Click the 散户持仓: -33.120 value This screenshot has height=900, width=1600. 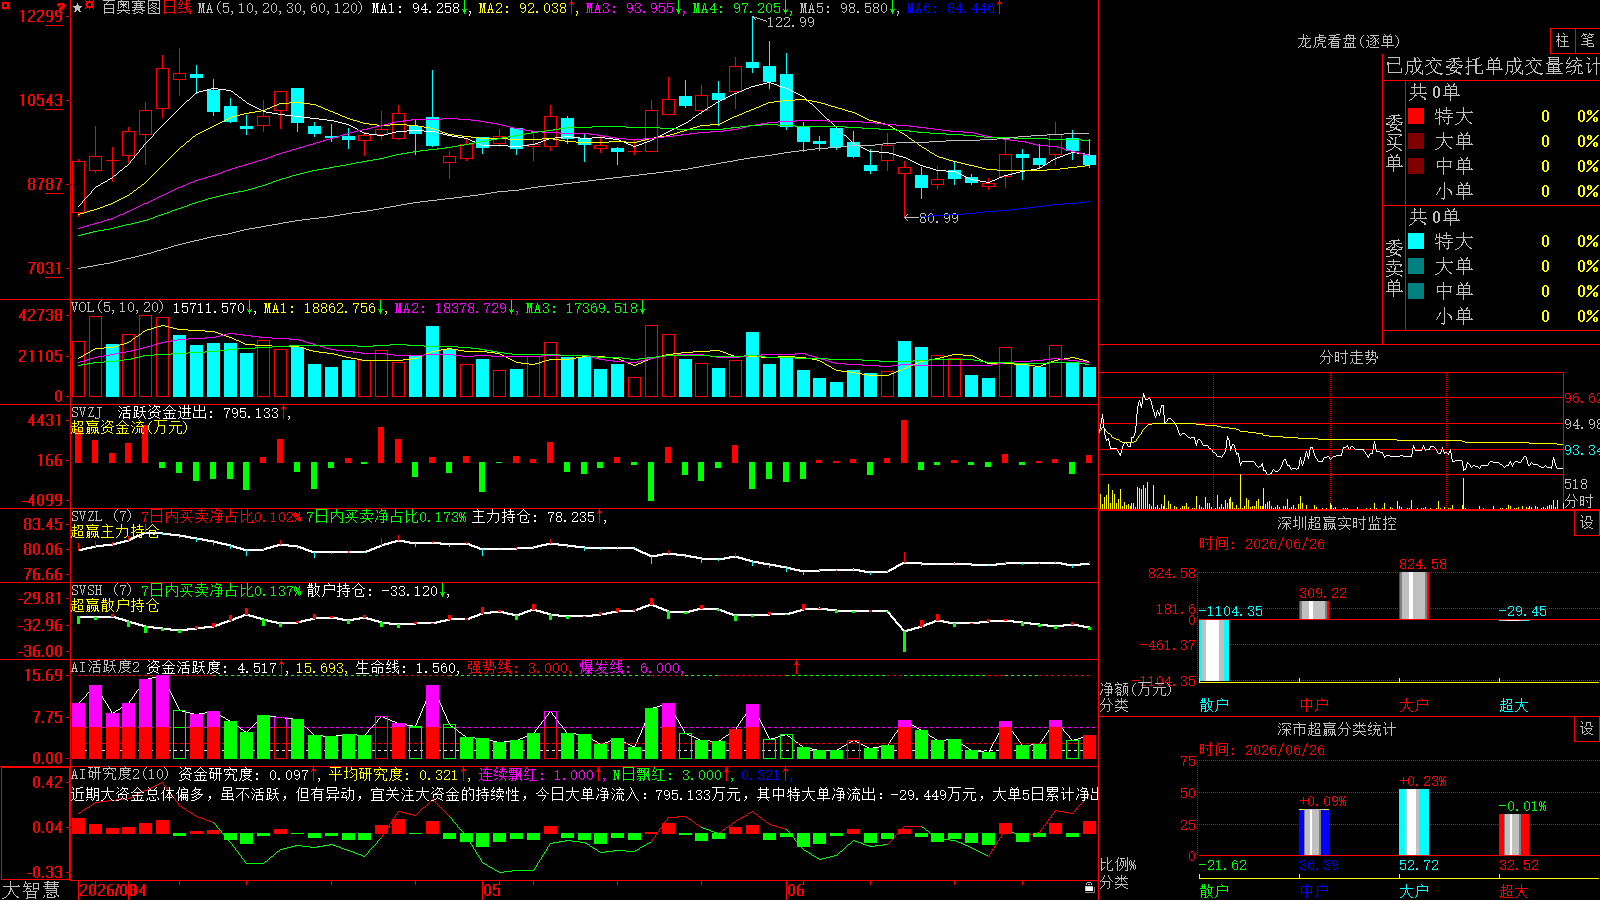378,591
